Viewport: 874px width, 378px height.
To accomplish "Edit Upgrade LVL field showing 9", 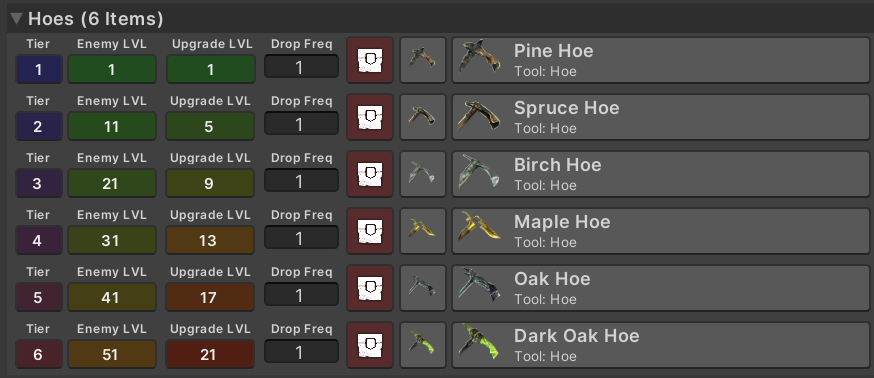I will tap(210, 183).
